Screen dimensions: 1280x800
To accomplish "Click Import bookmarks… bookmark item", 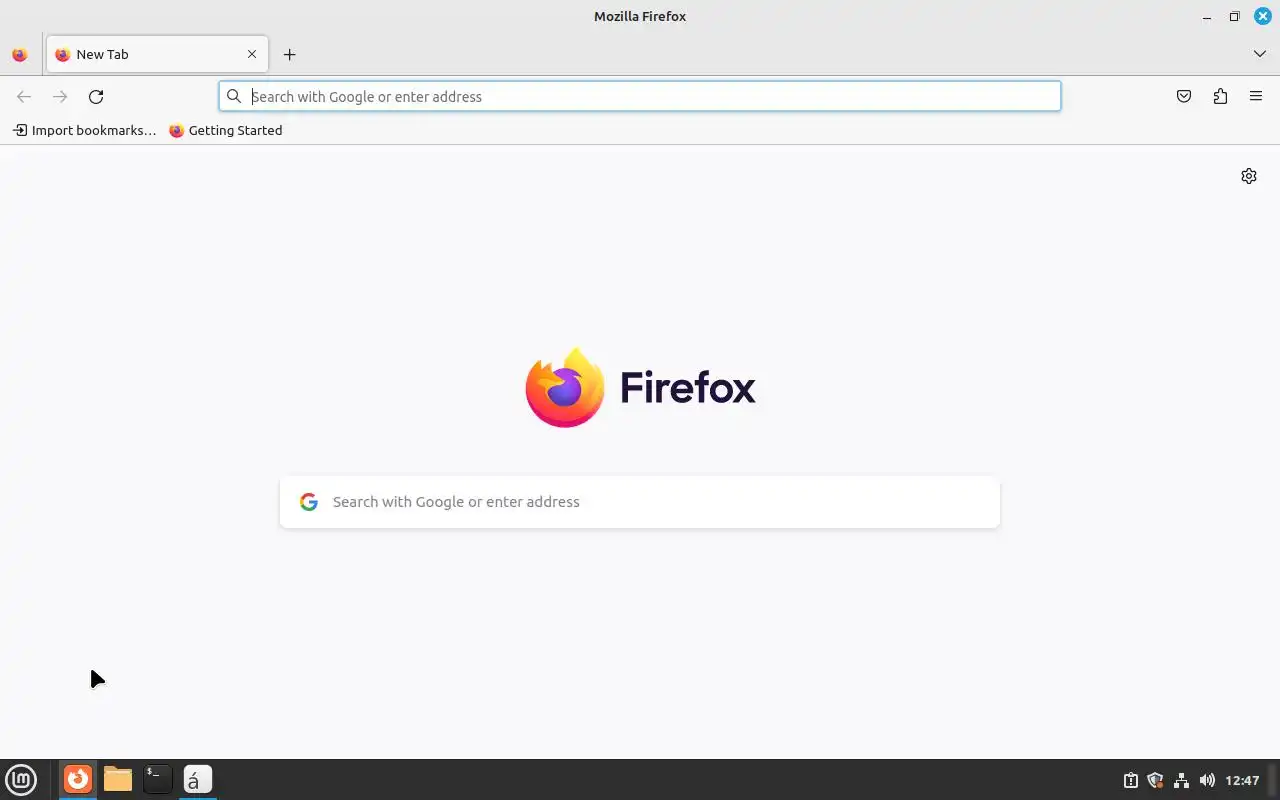I will pos(85,130).
